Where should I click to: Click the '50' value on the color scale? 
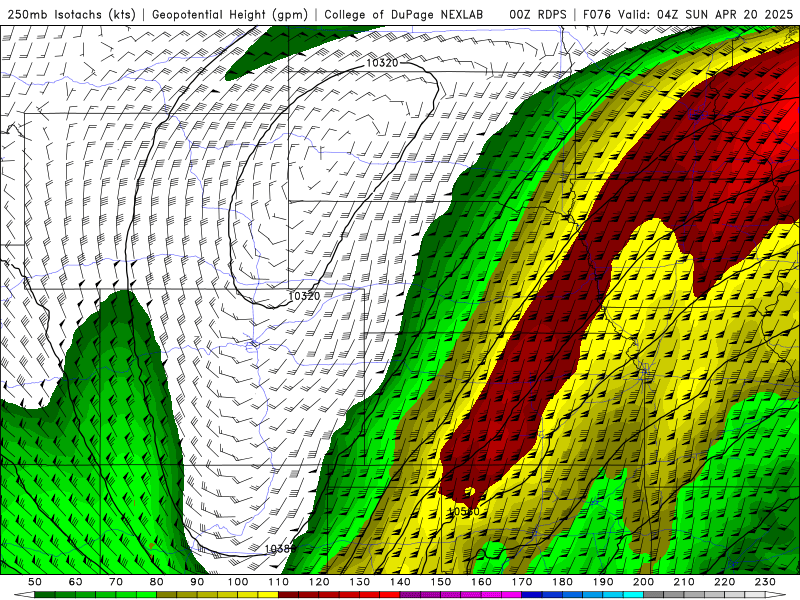pyautogui.click(x=35, y=582)
